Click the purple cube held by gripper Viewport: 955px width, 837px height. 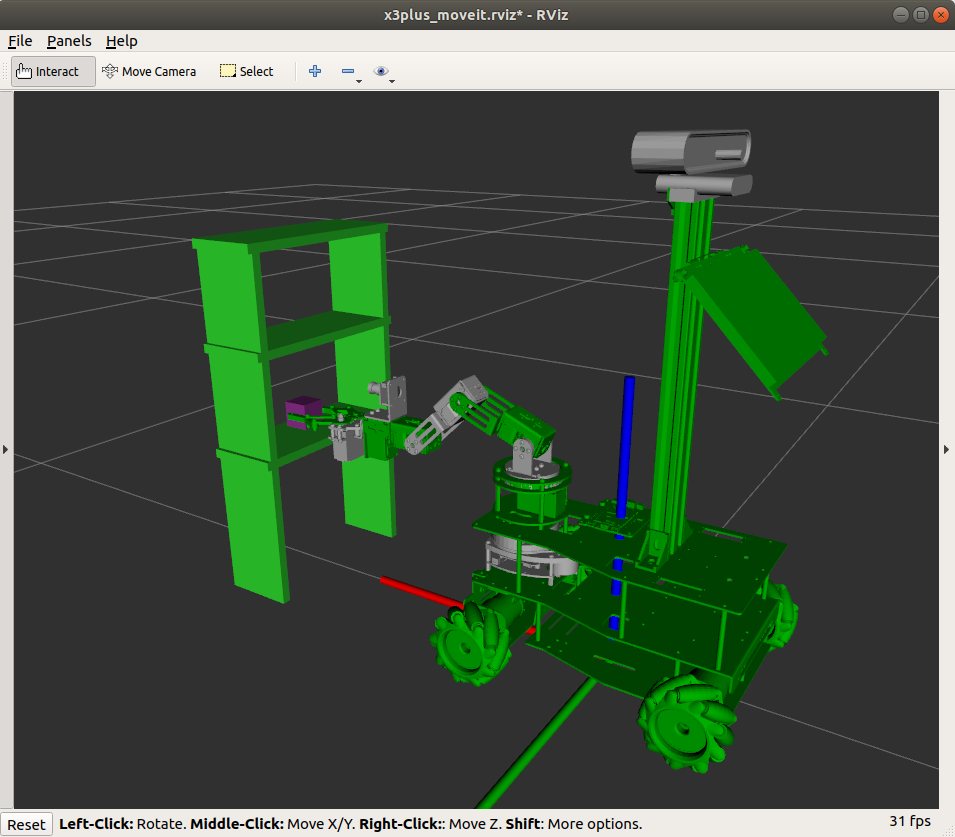coord(303,412)
